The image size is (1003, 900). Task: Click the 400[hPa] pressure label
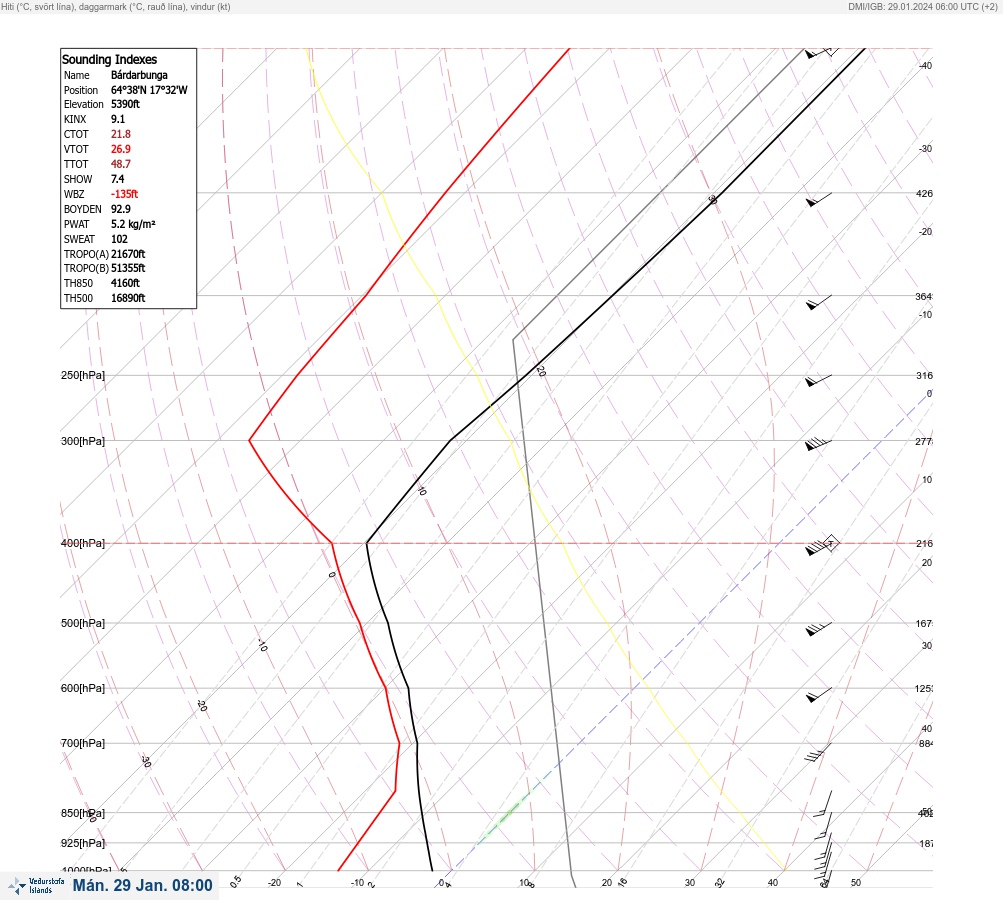coord(83,543)
